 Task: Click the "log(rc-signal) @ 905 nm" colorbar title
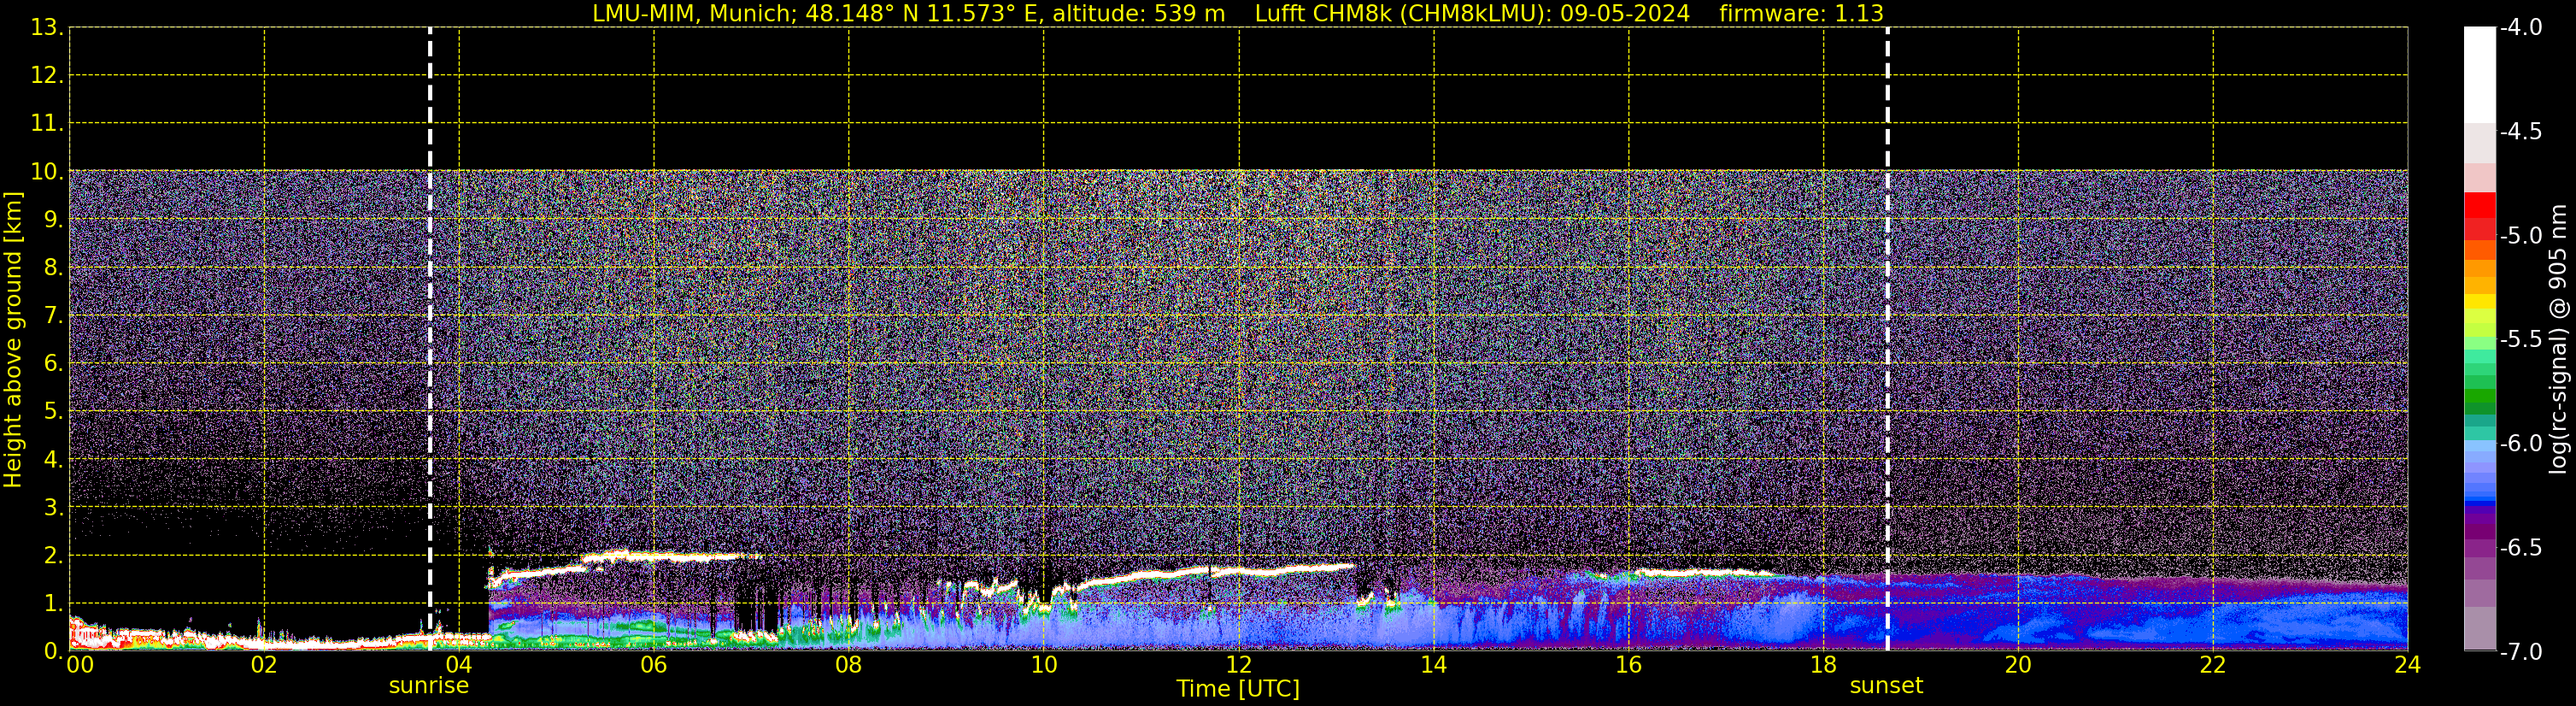coord(2557,339)
